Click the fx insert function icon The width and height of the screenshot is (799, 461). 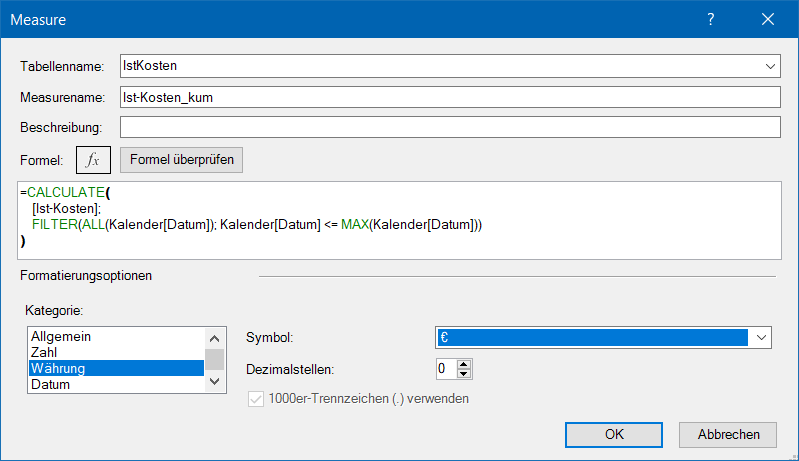(94, 160)
